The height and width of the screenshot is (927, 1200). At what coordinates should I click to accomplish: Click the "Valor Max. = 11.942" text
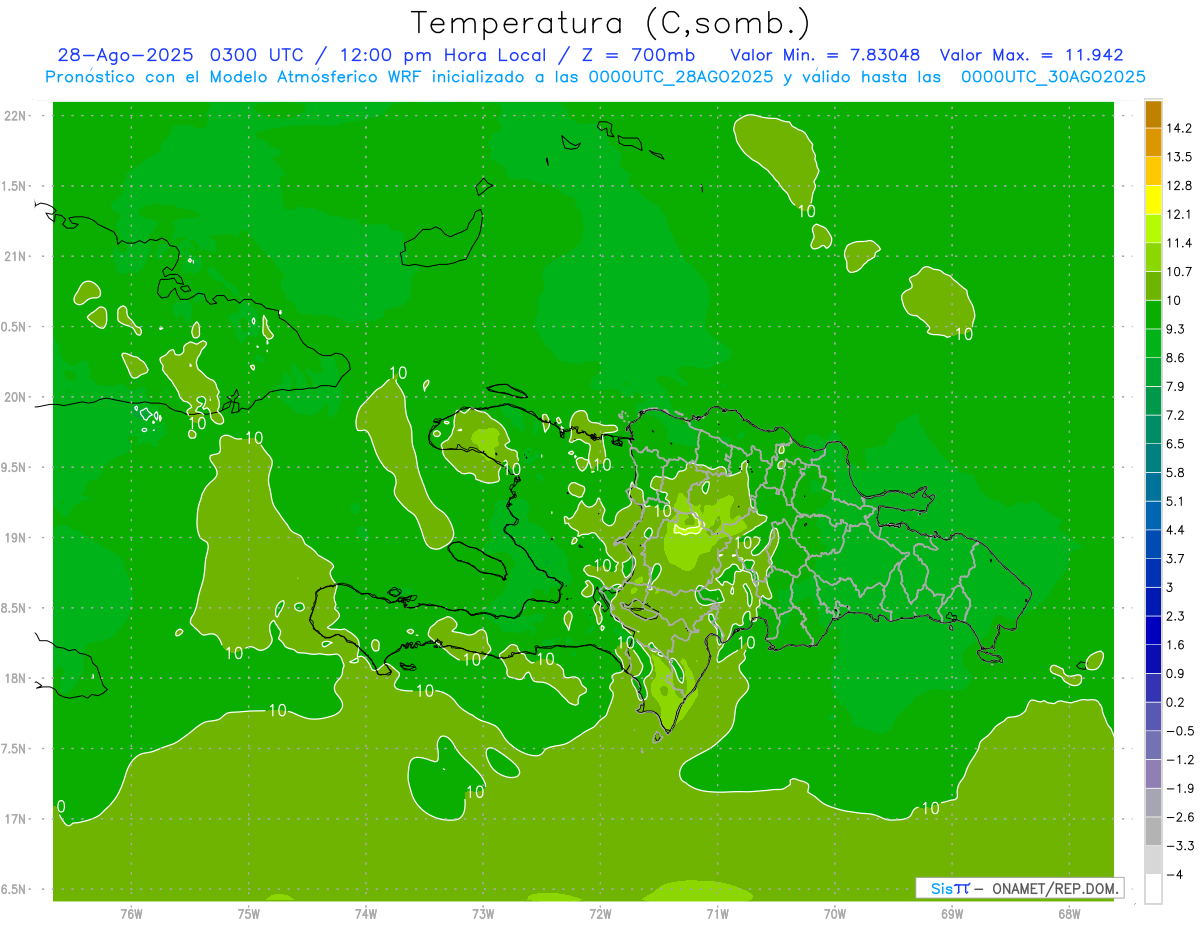pos(1032,55)
